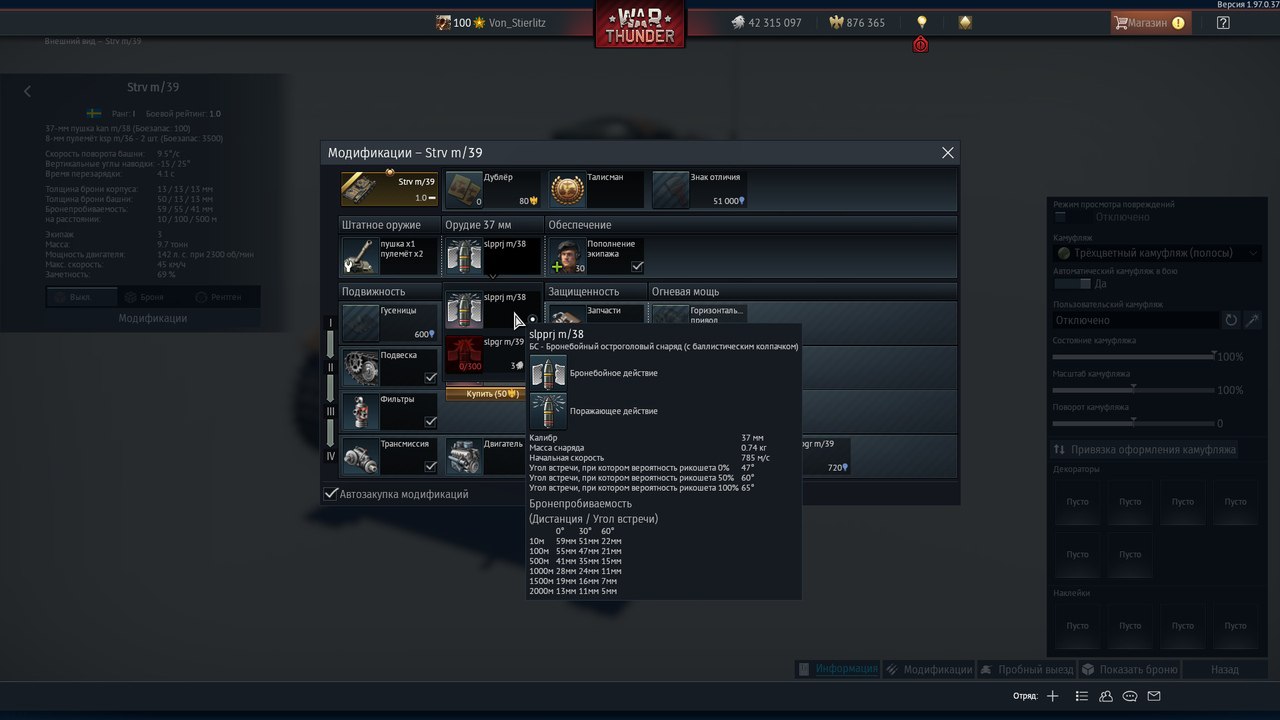Toggle the Трансмиссия modification checkbox
1280x720 pixels.
pos(430,466)
